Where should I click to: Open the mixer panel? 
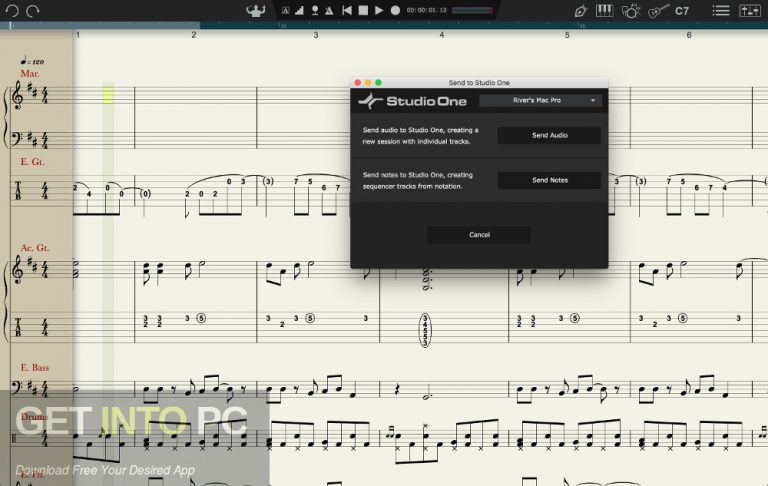750,10
